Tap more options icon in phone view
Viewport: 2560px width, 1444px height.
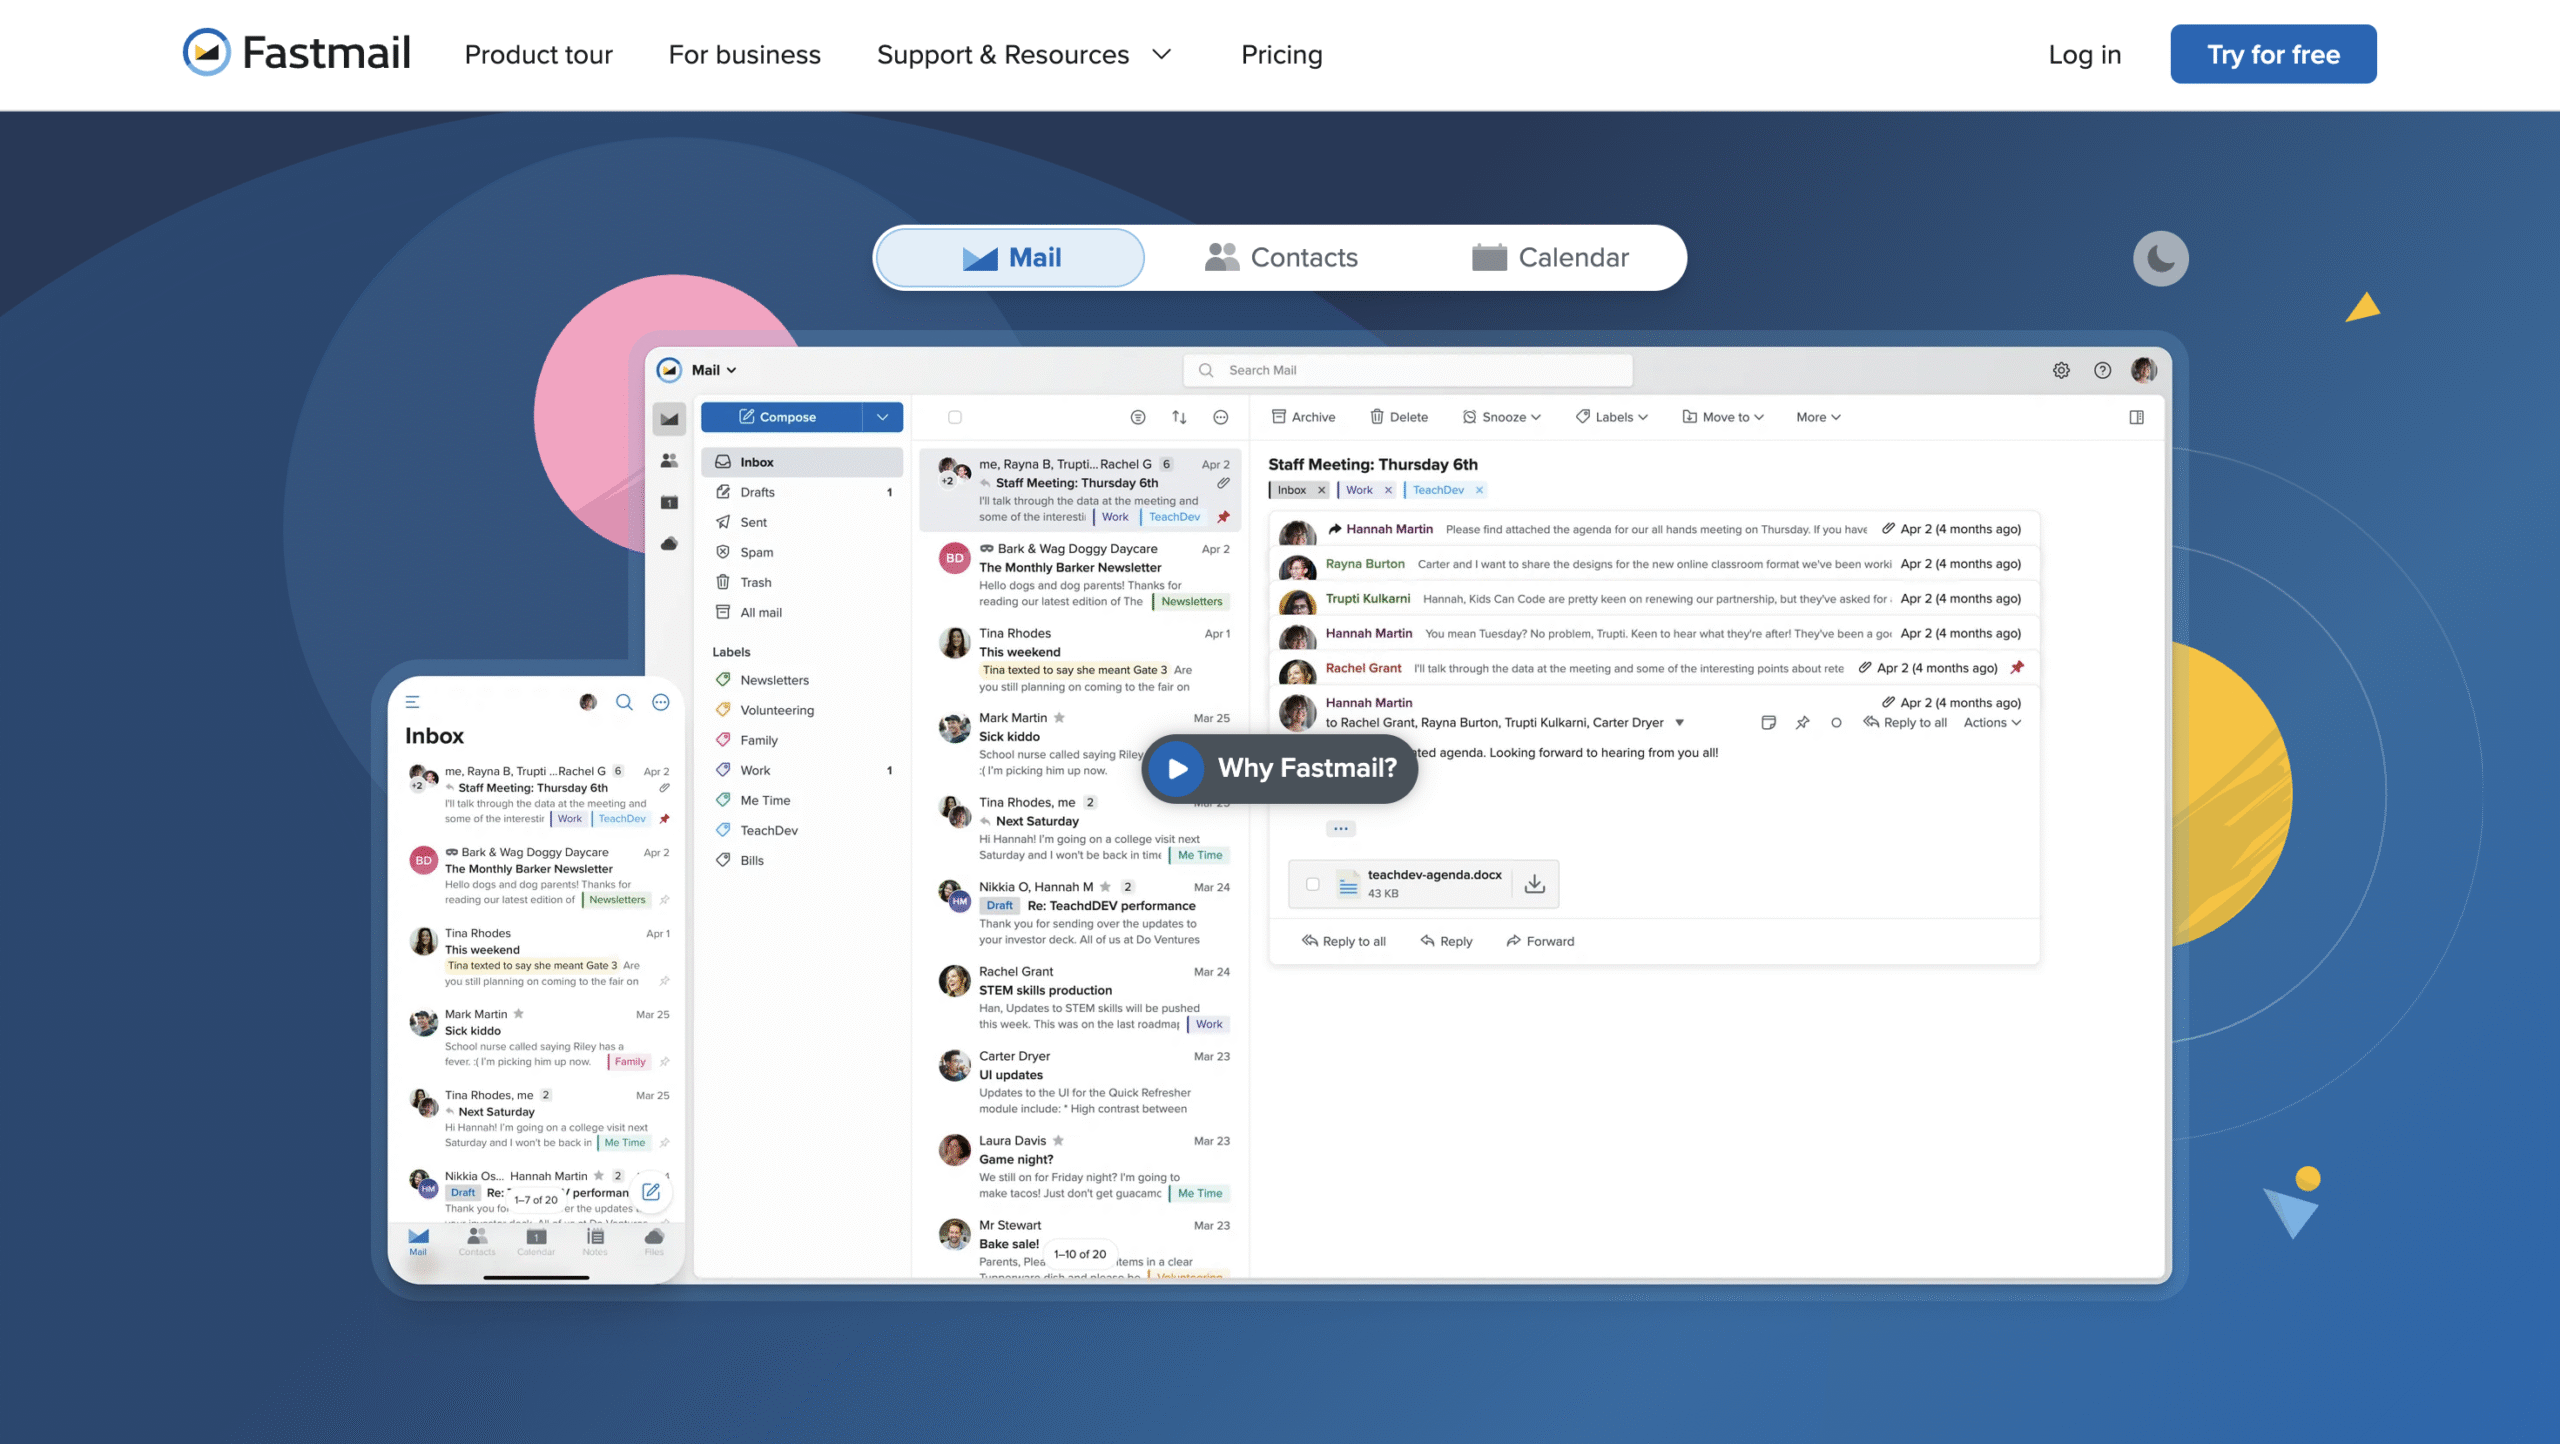point(660,702)
